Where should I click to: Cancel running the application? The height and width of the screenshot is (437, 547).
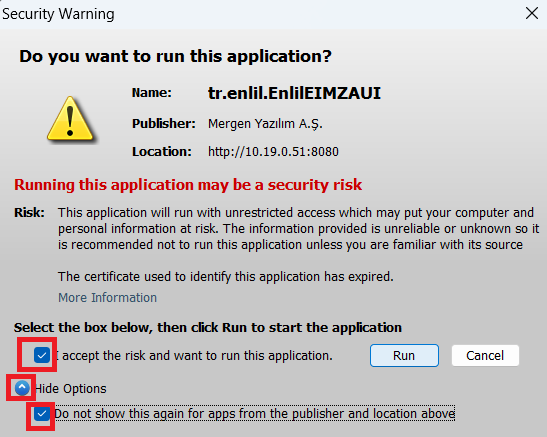click(485, 355)
